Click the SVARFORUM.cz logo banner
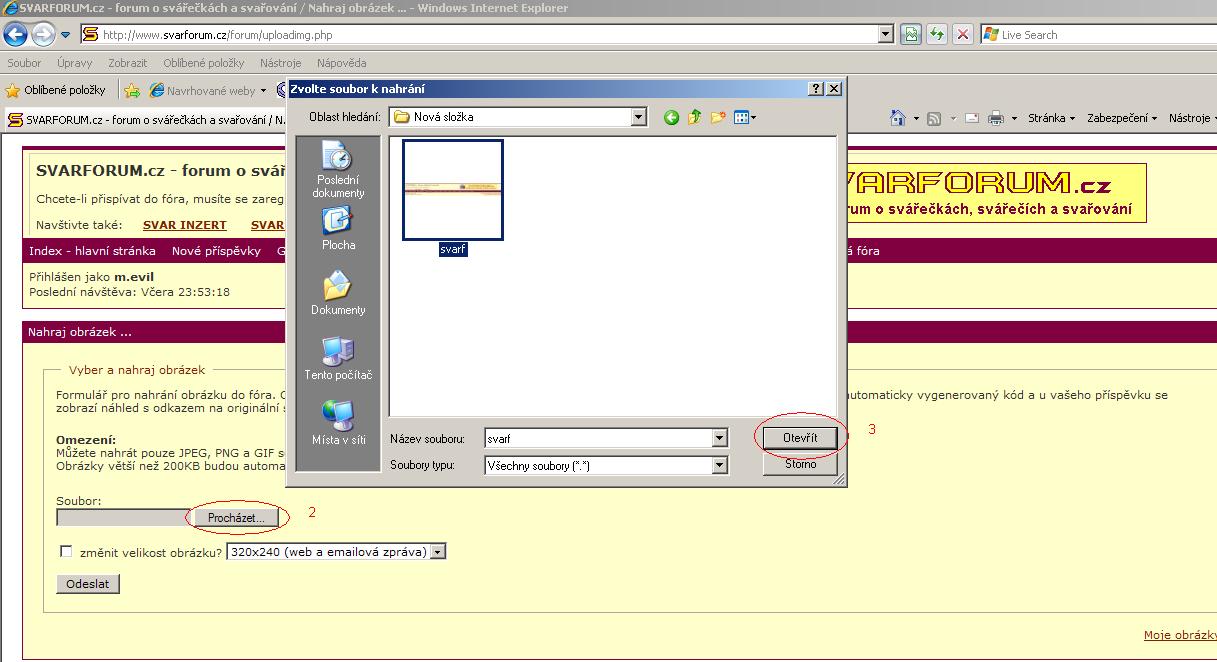This screenshot has height=662, width=1217. 996,193
